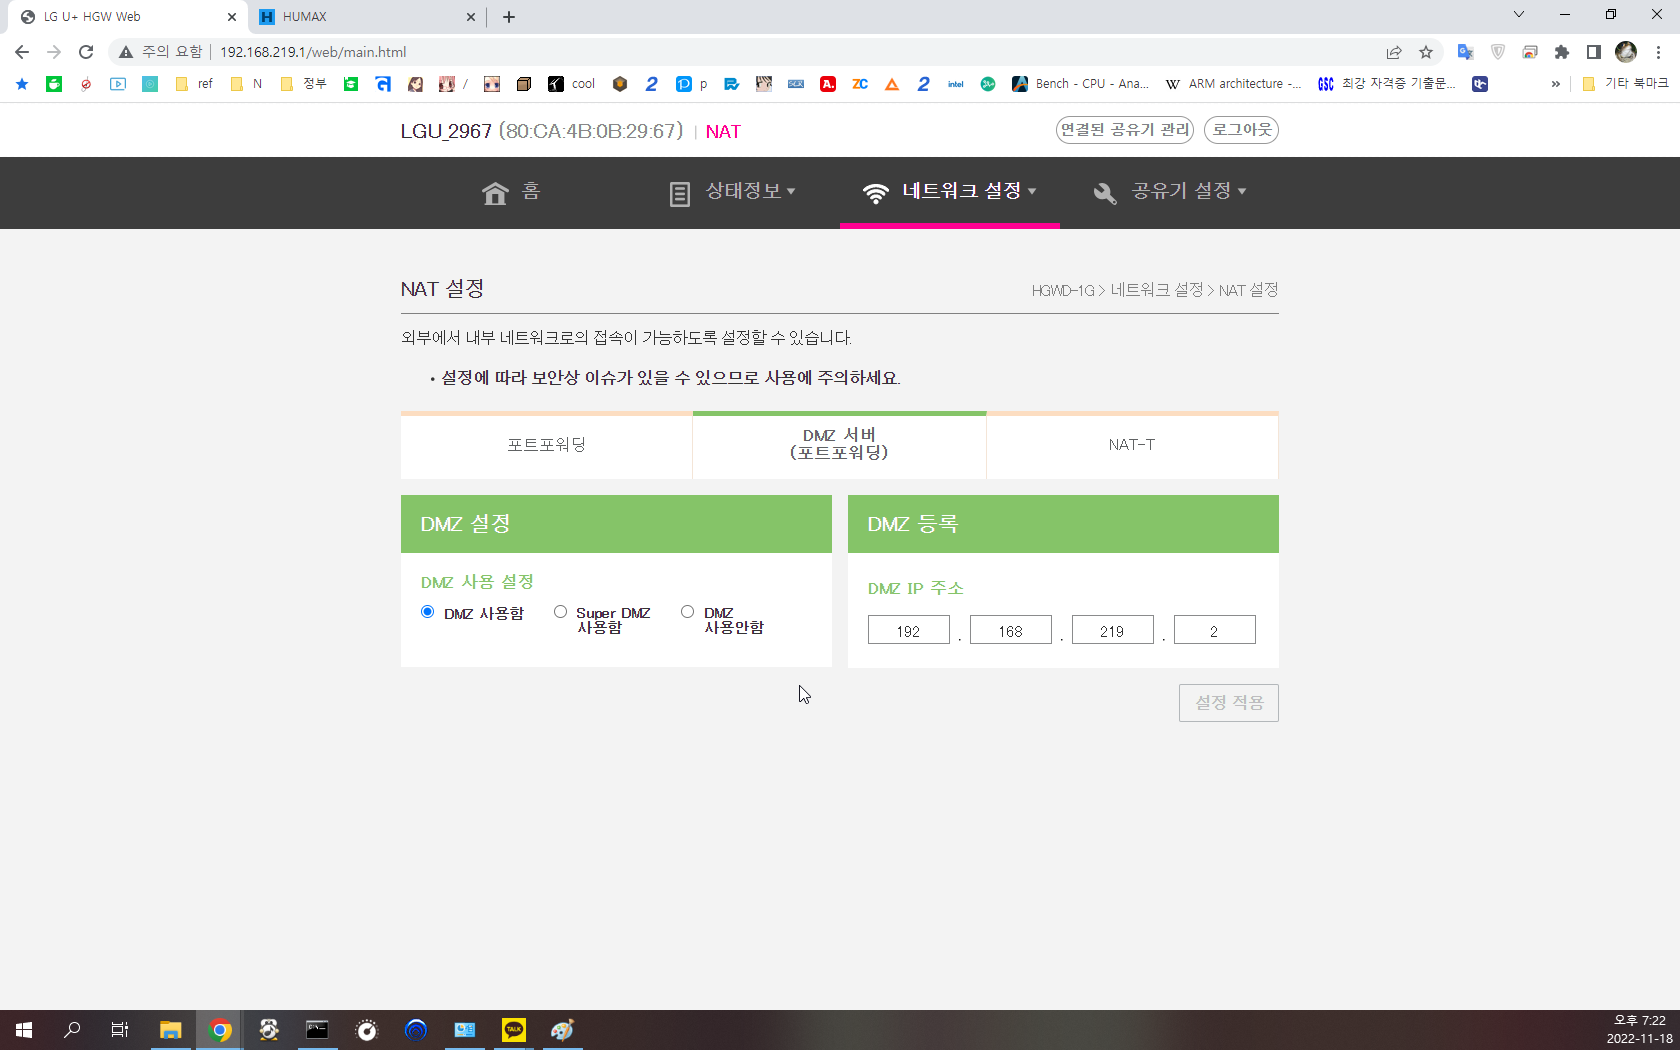Open File Explorer from the taskbar
The image size is (1680, 1050).
170,1030
